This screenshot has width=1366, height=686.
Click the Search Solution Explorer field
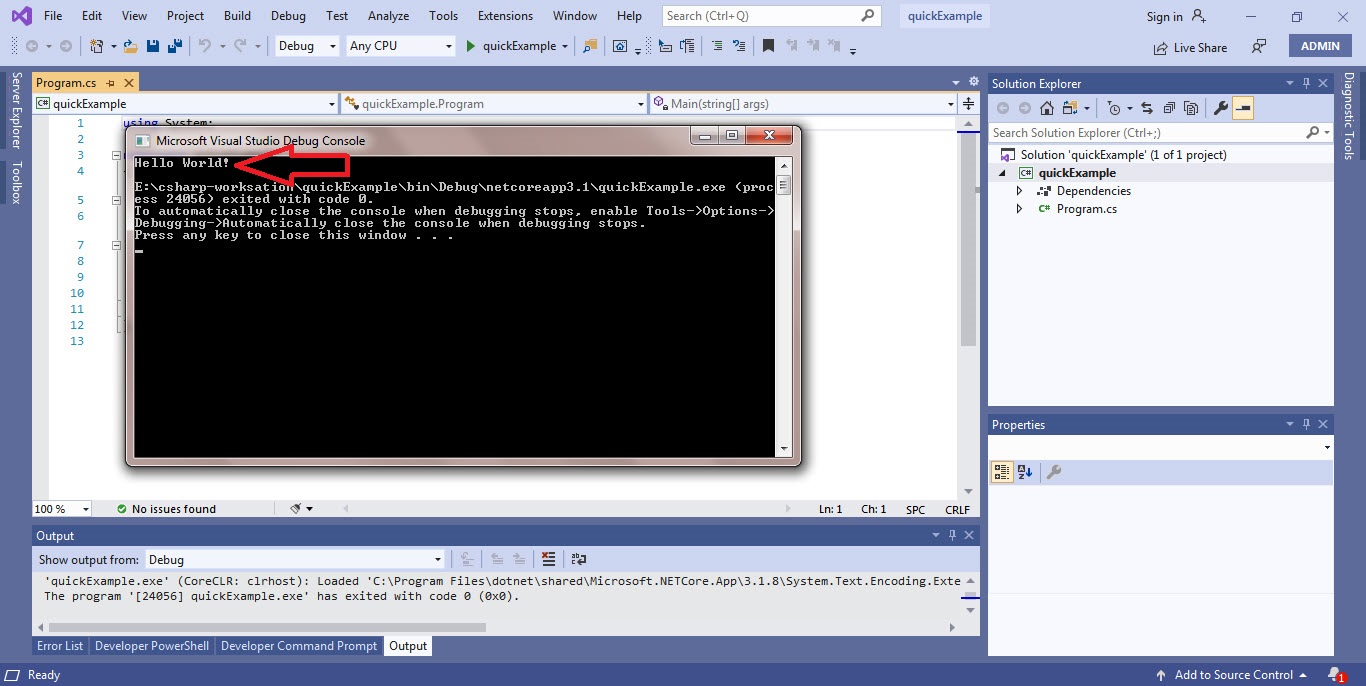1160,133
